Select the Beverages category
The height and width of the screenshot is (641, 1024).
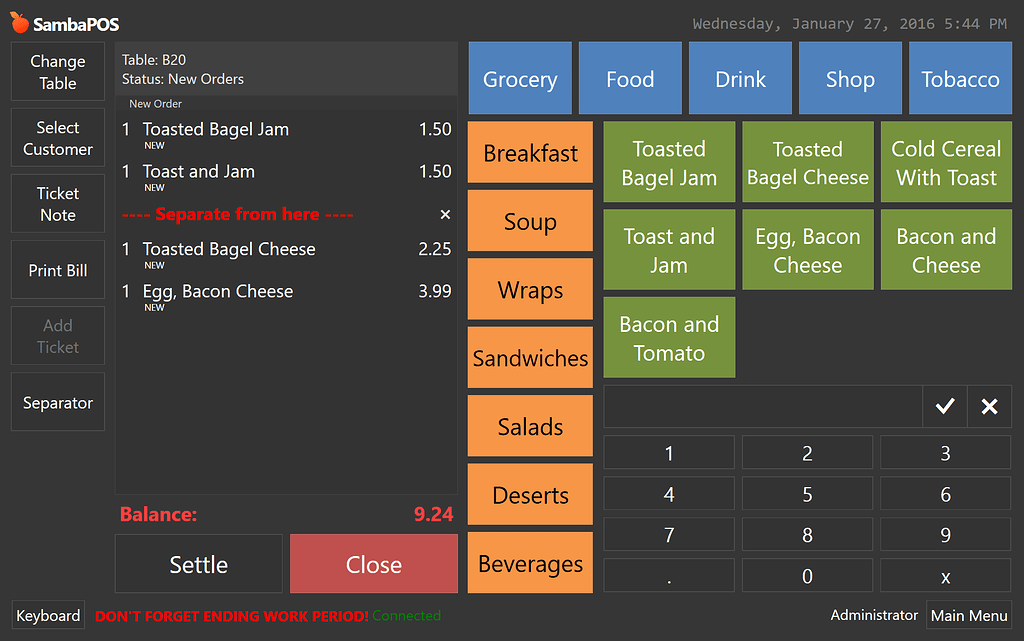pos(530,562)
